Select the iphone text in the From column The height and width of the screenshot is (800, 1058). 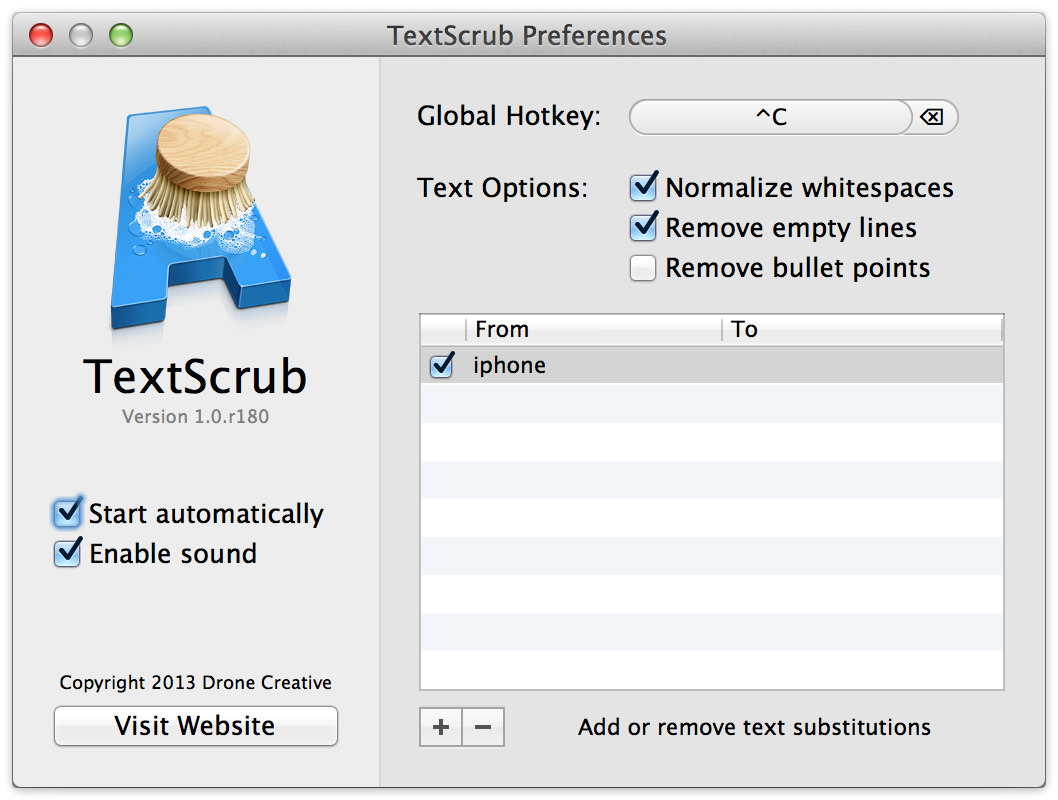click(509, 365)
